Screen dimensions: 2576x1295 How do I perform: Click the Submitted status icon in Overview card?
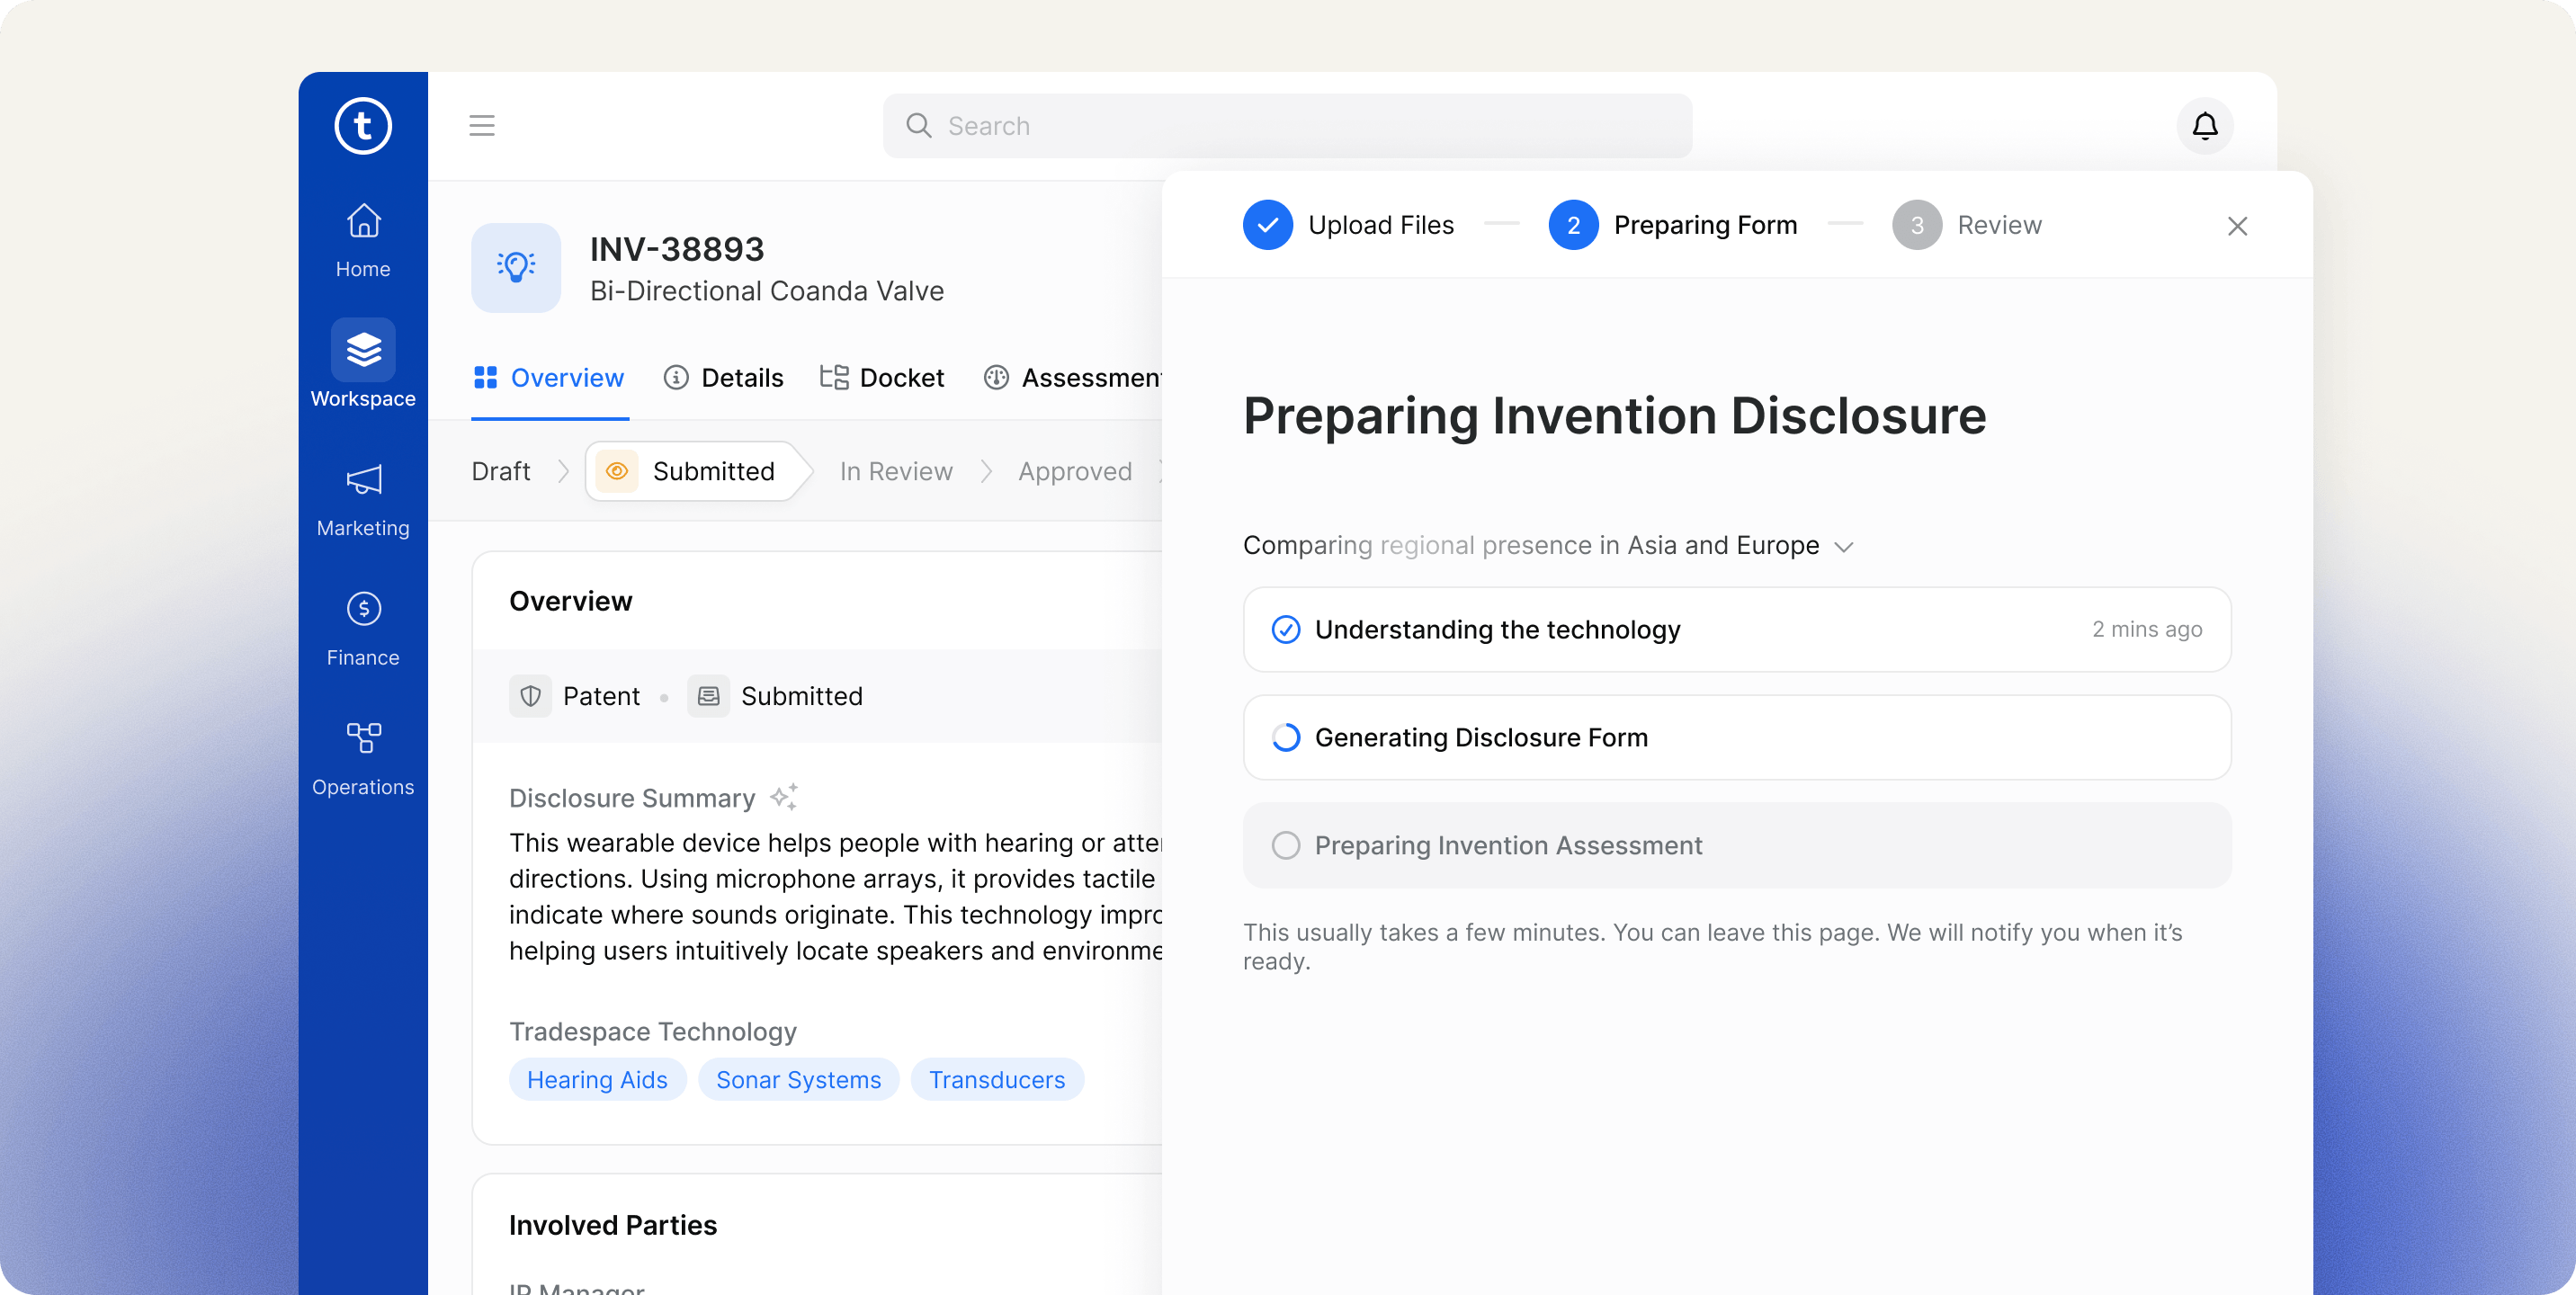[x=708, y=696]
